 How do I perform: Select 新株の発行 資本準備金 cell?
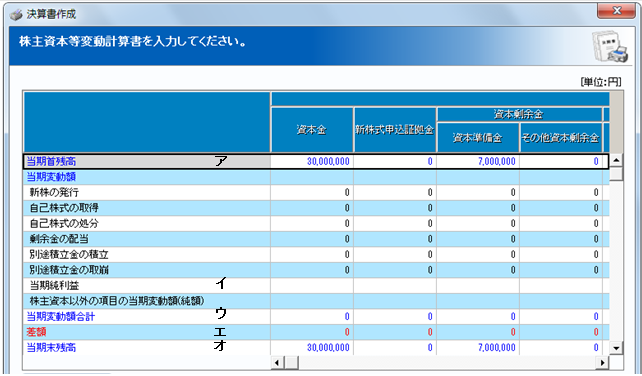pos(478,193)
